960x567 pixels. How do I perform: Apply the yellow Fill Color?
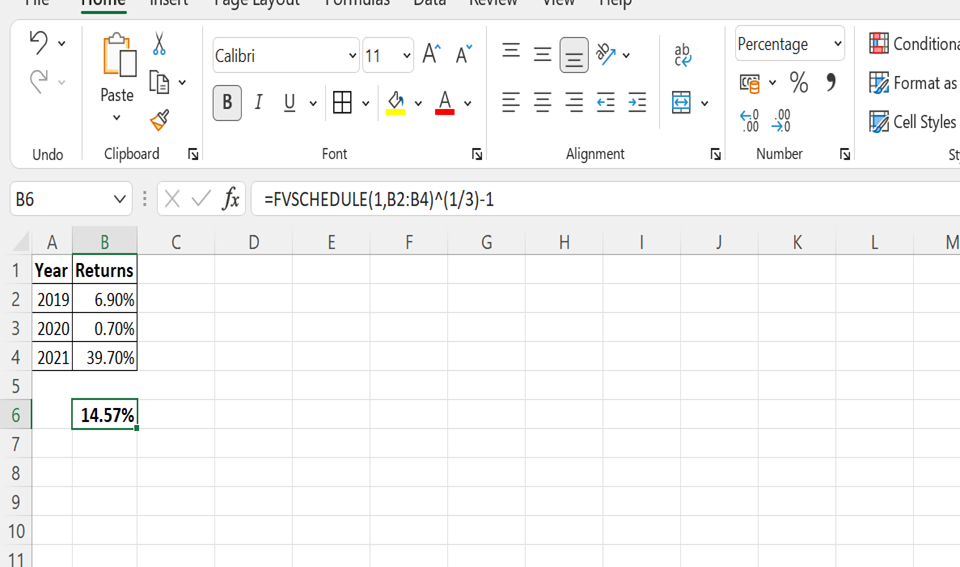396,103
